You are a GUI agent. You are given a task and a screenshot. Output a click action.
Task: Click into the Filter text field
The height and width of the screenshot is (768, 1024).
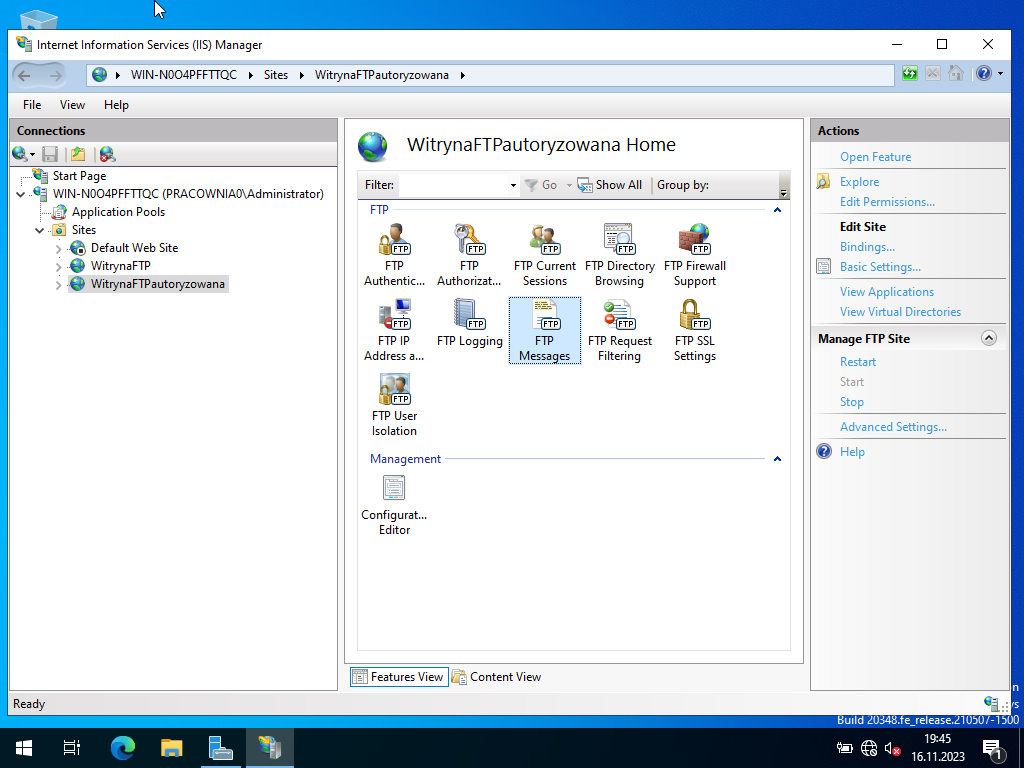coord(453,185)
